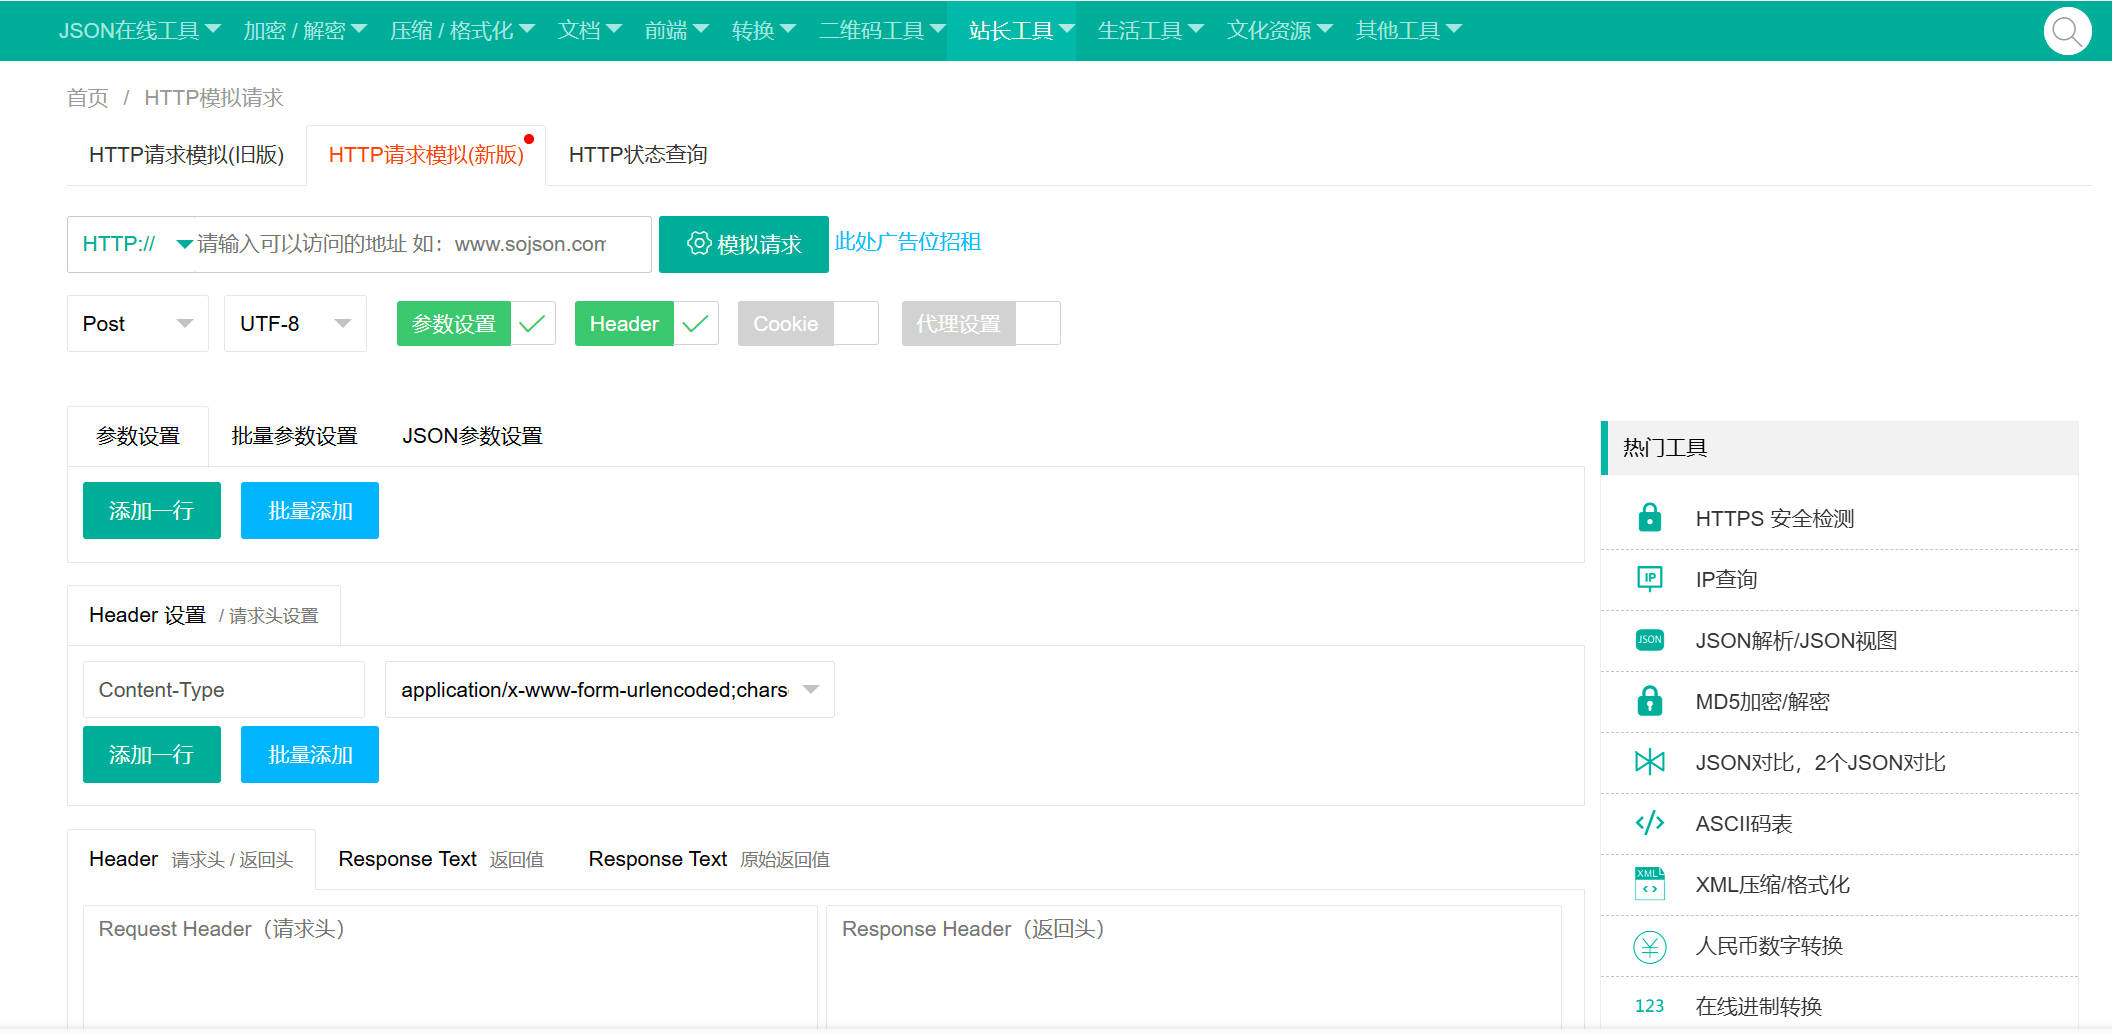Click the XML压缩/格式化 file icon

coord(1649,884)
